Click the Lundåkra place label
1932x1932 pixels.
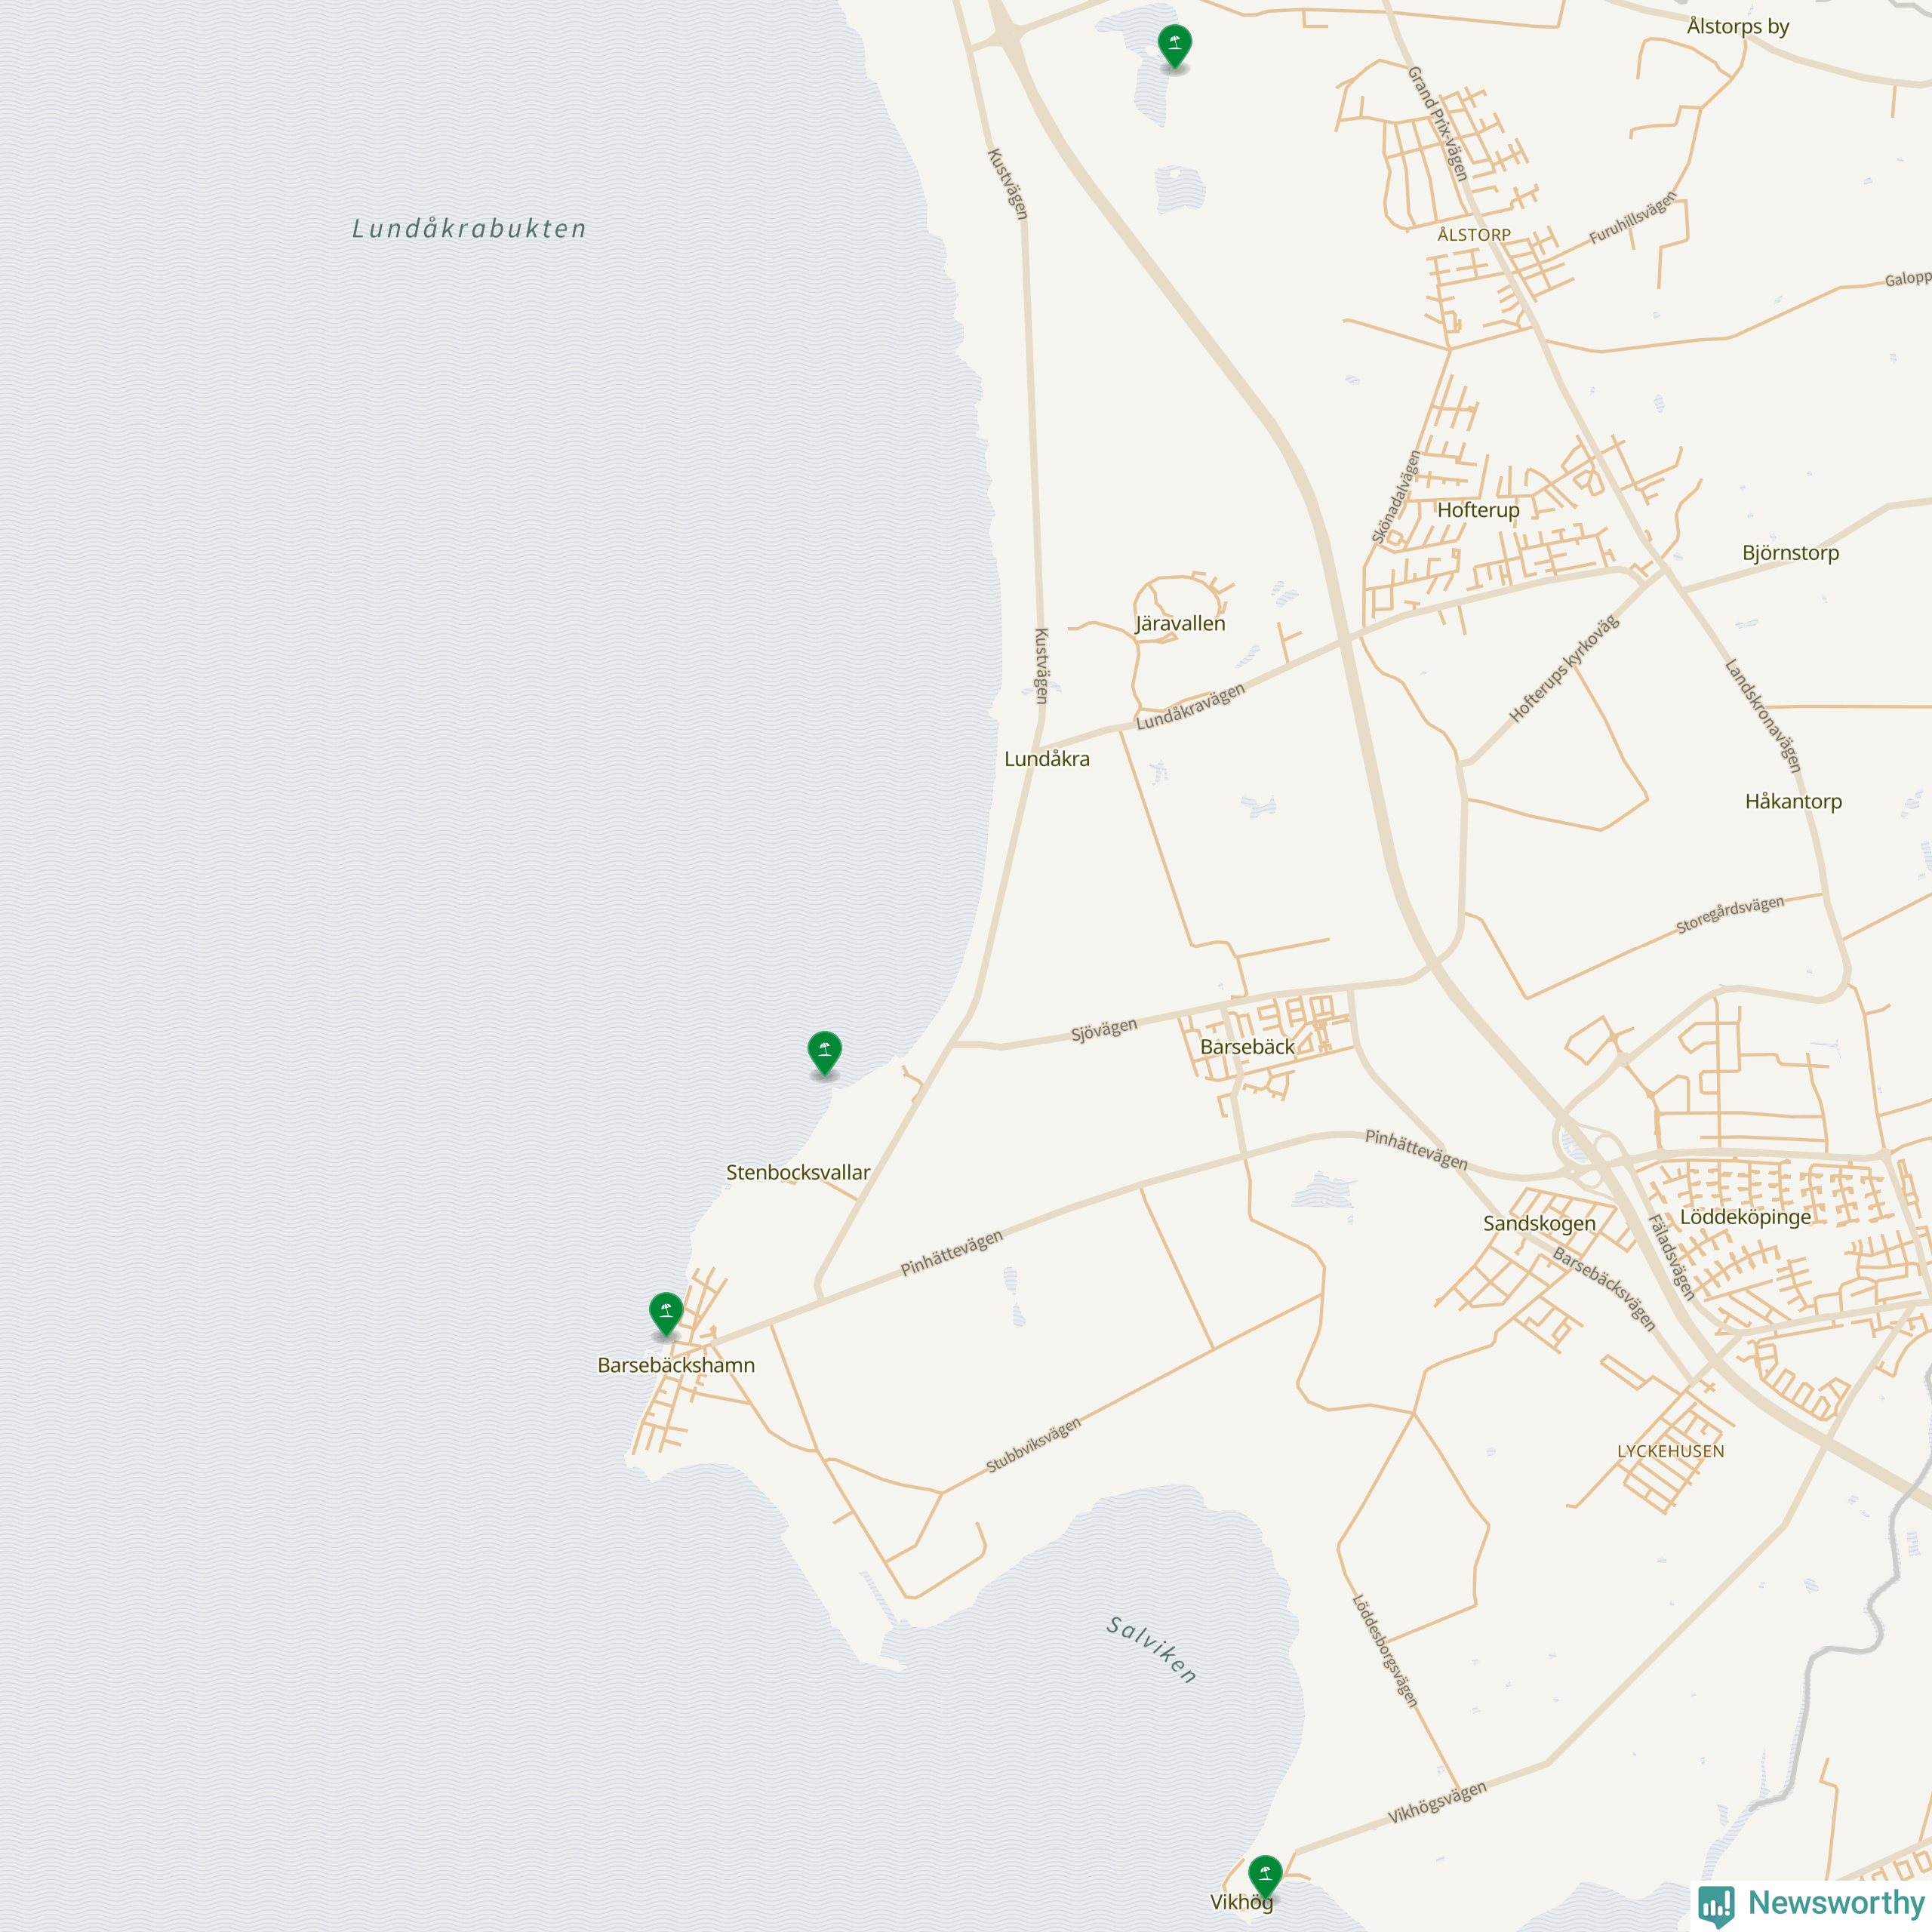click(x=1047, y=759)
